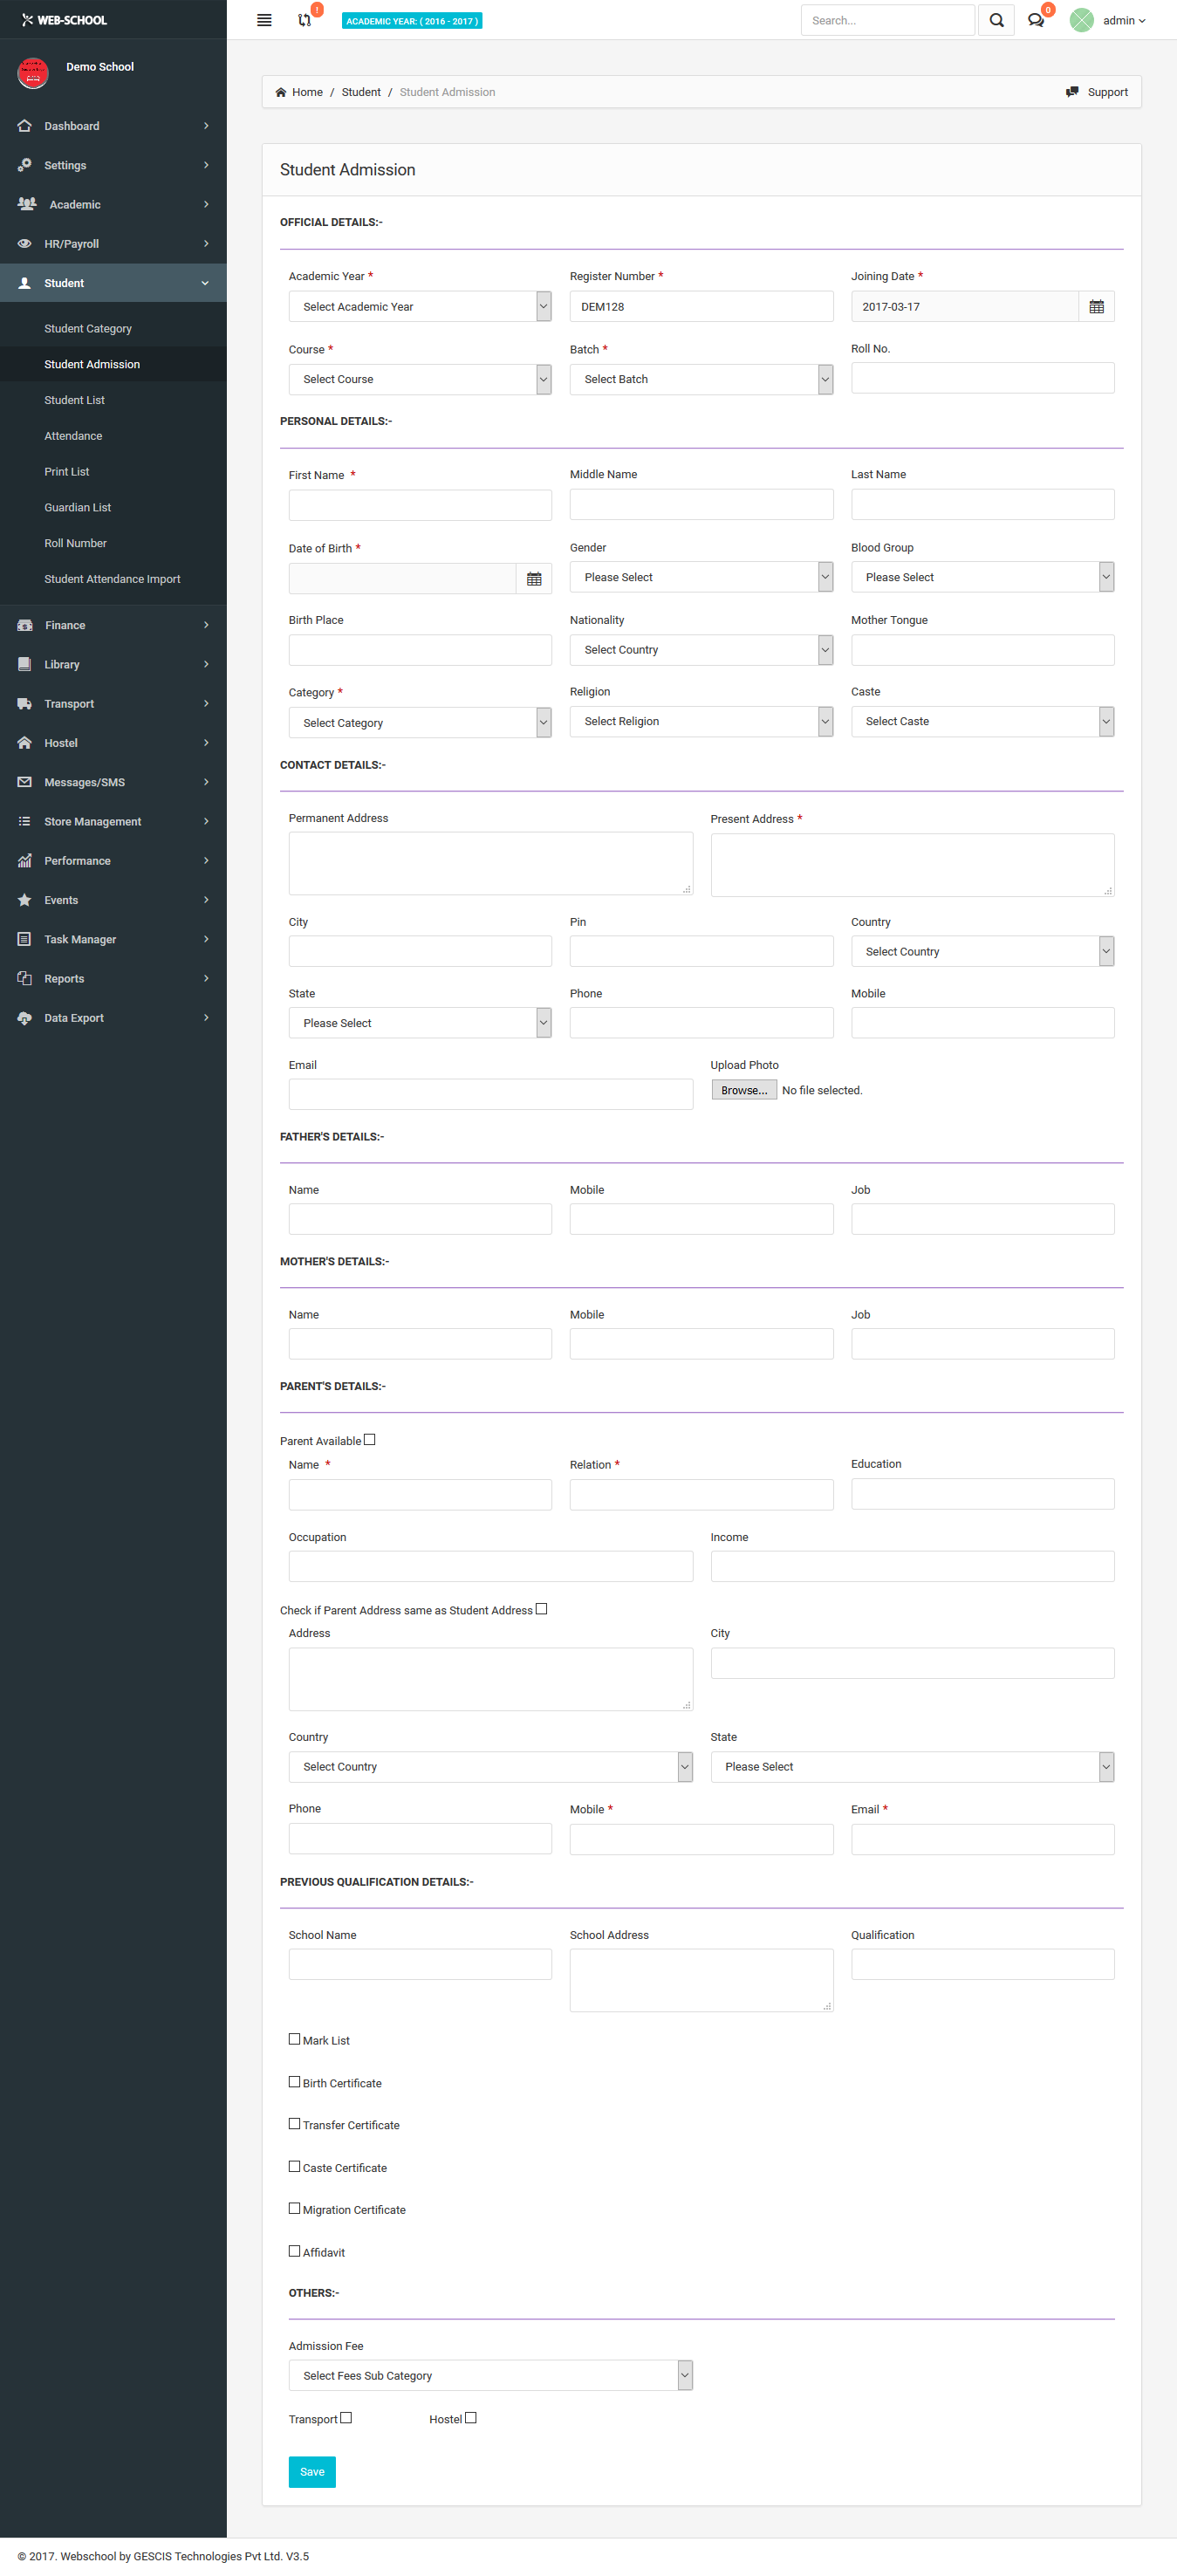Open the Select Academic Year dropdown
The image size is (1177, 2576).
point(420,307)
